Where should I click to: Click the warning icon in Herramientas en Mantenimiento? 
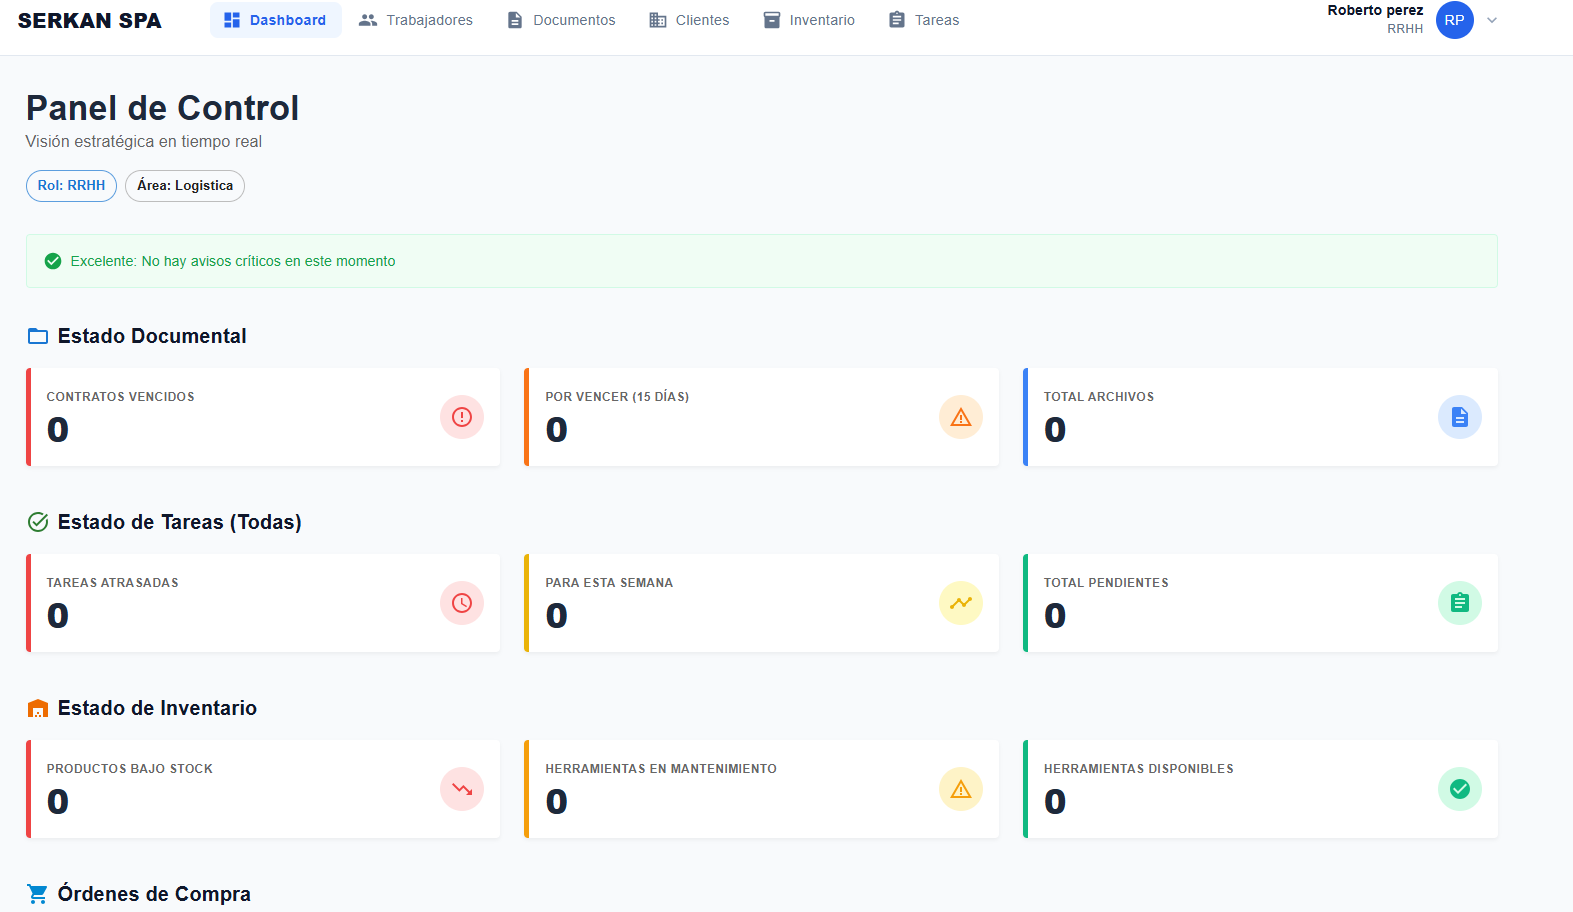click(x=960, y=789)
